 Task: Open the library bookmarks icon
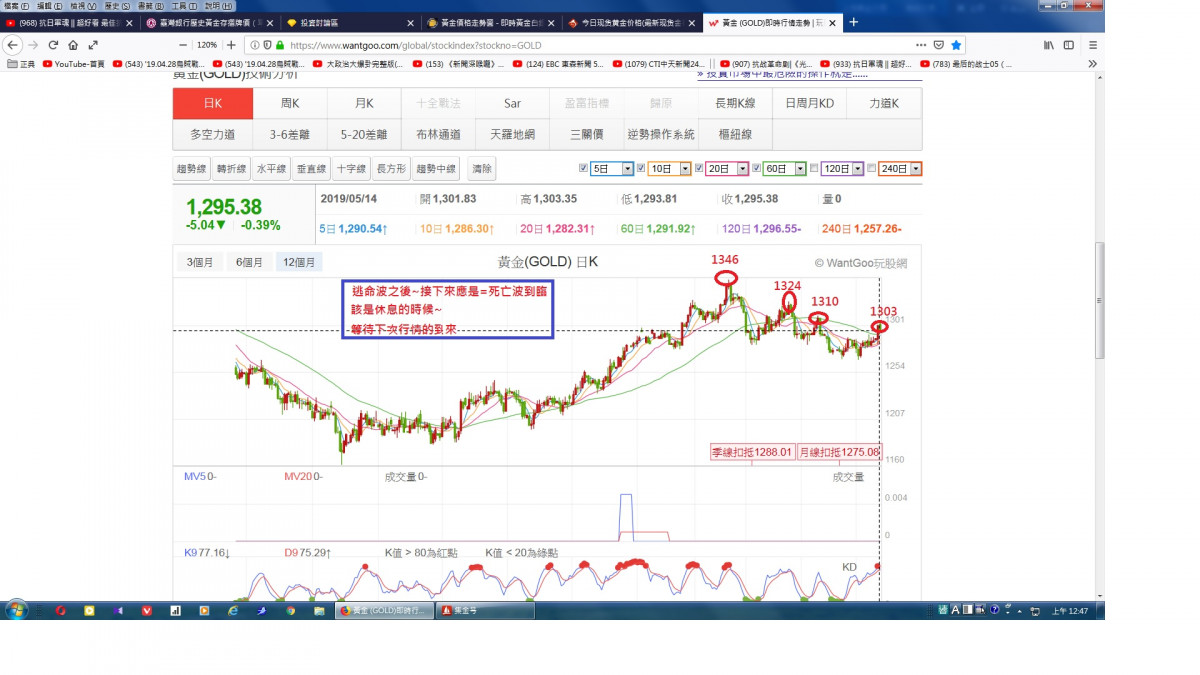pyautogui.click(x=1049, y=45)
